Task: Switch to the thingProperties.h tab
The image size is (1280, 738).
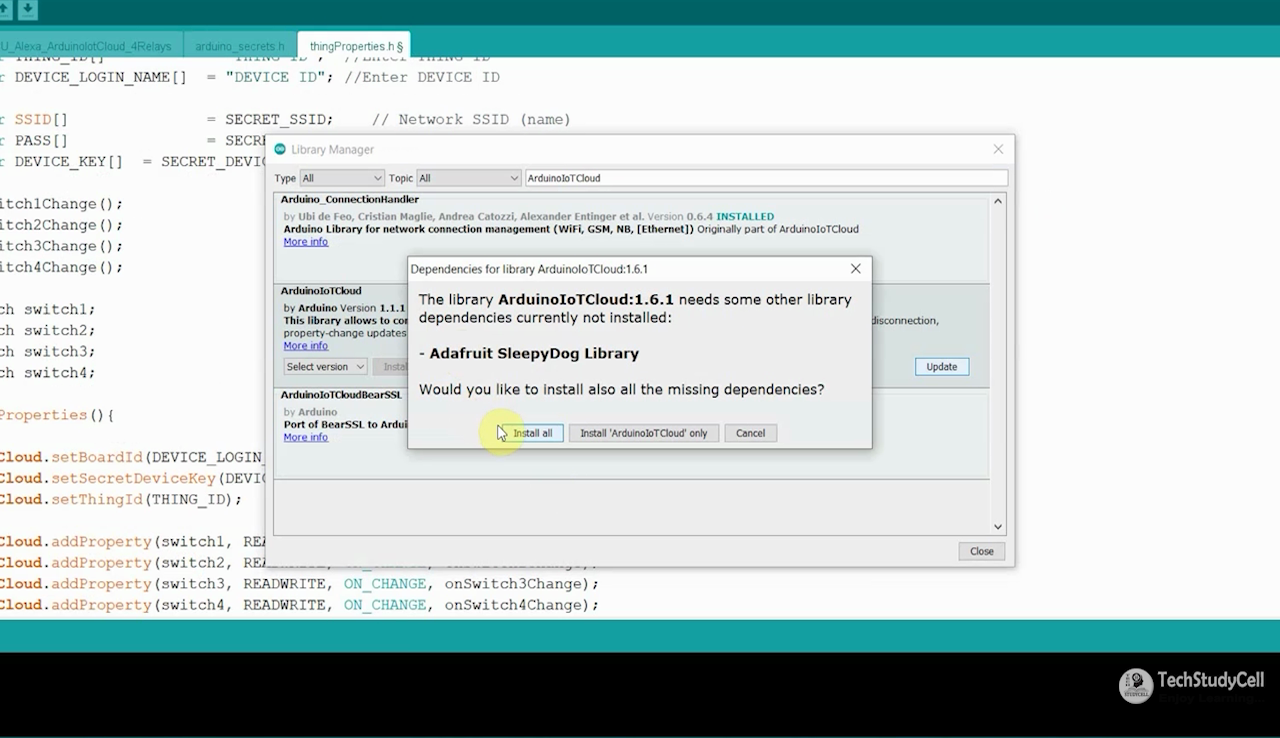Action: coord(352,45)
